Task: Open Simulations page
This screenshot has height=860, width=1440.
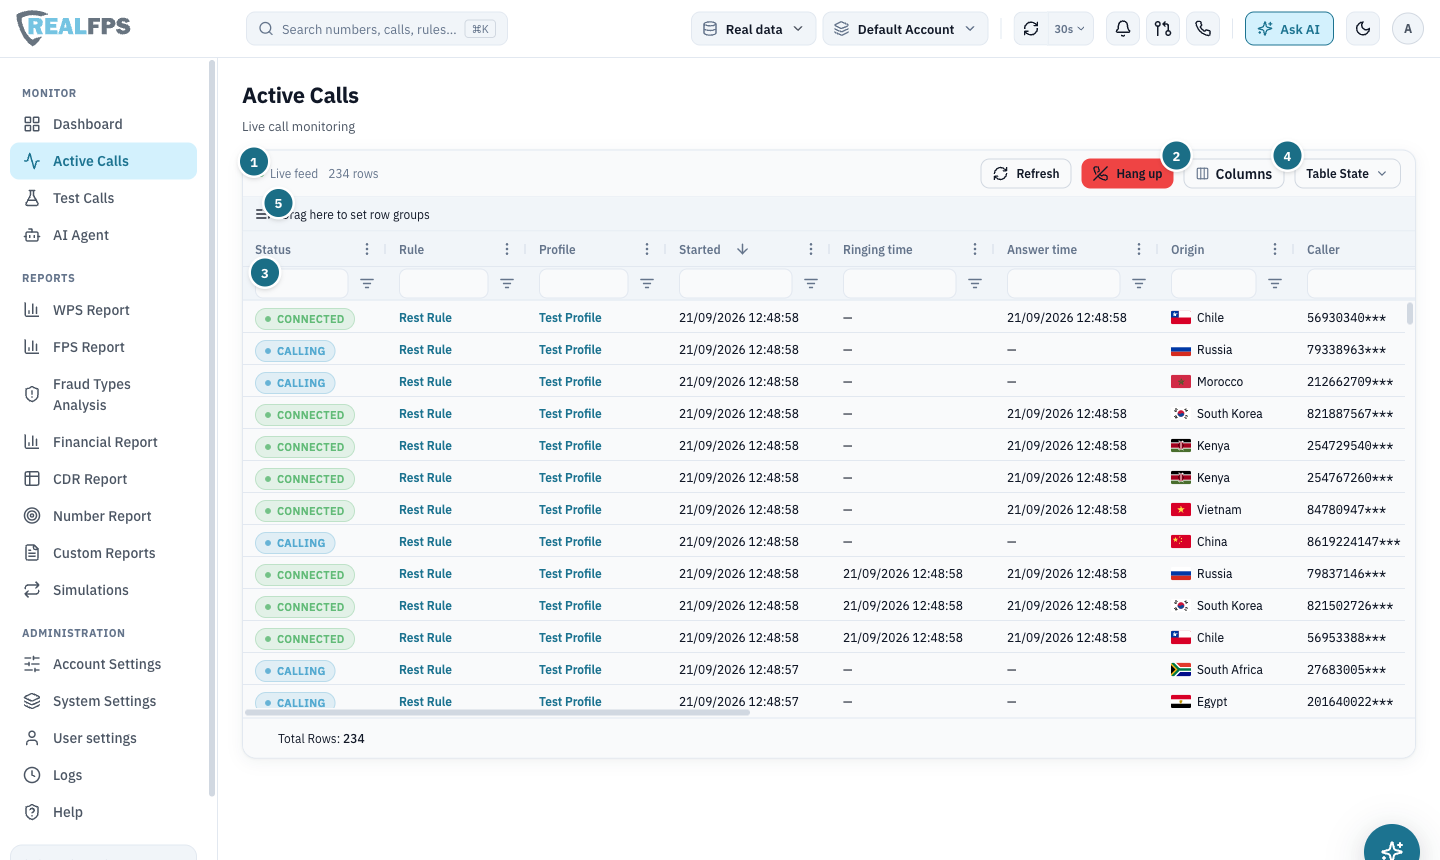Action: [x=103, y=590]
